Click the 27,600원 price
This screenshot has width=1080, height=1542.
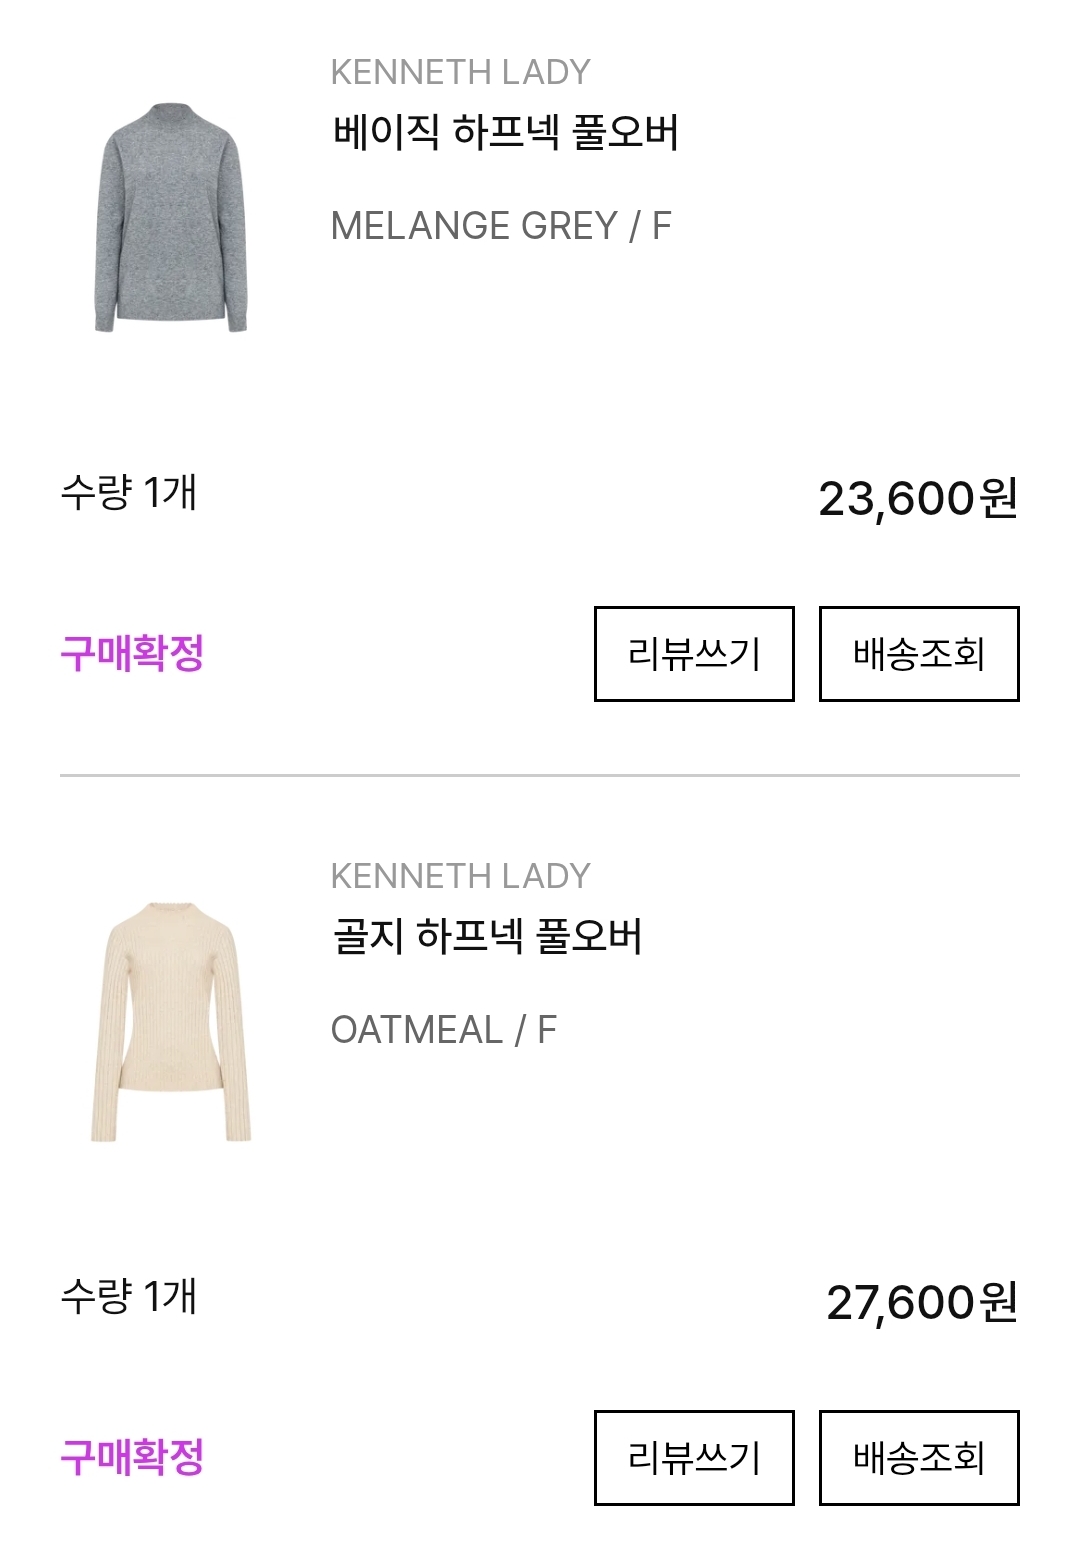(x=921, y=1302)
